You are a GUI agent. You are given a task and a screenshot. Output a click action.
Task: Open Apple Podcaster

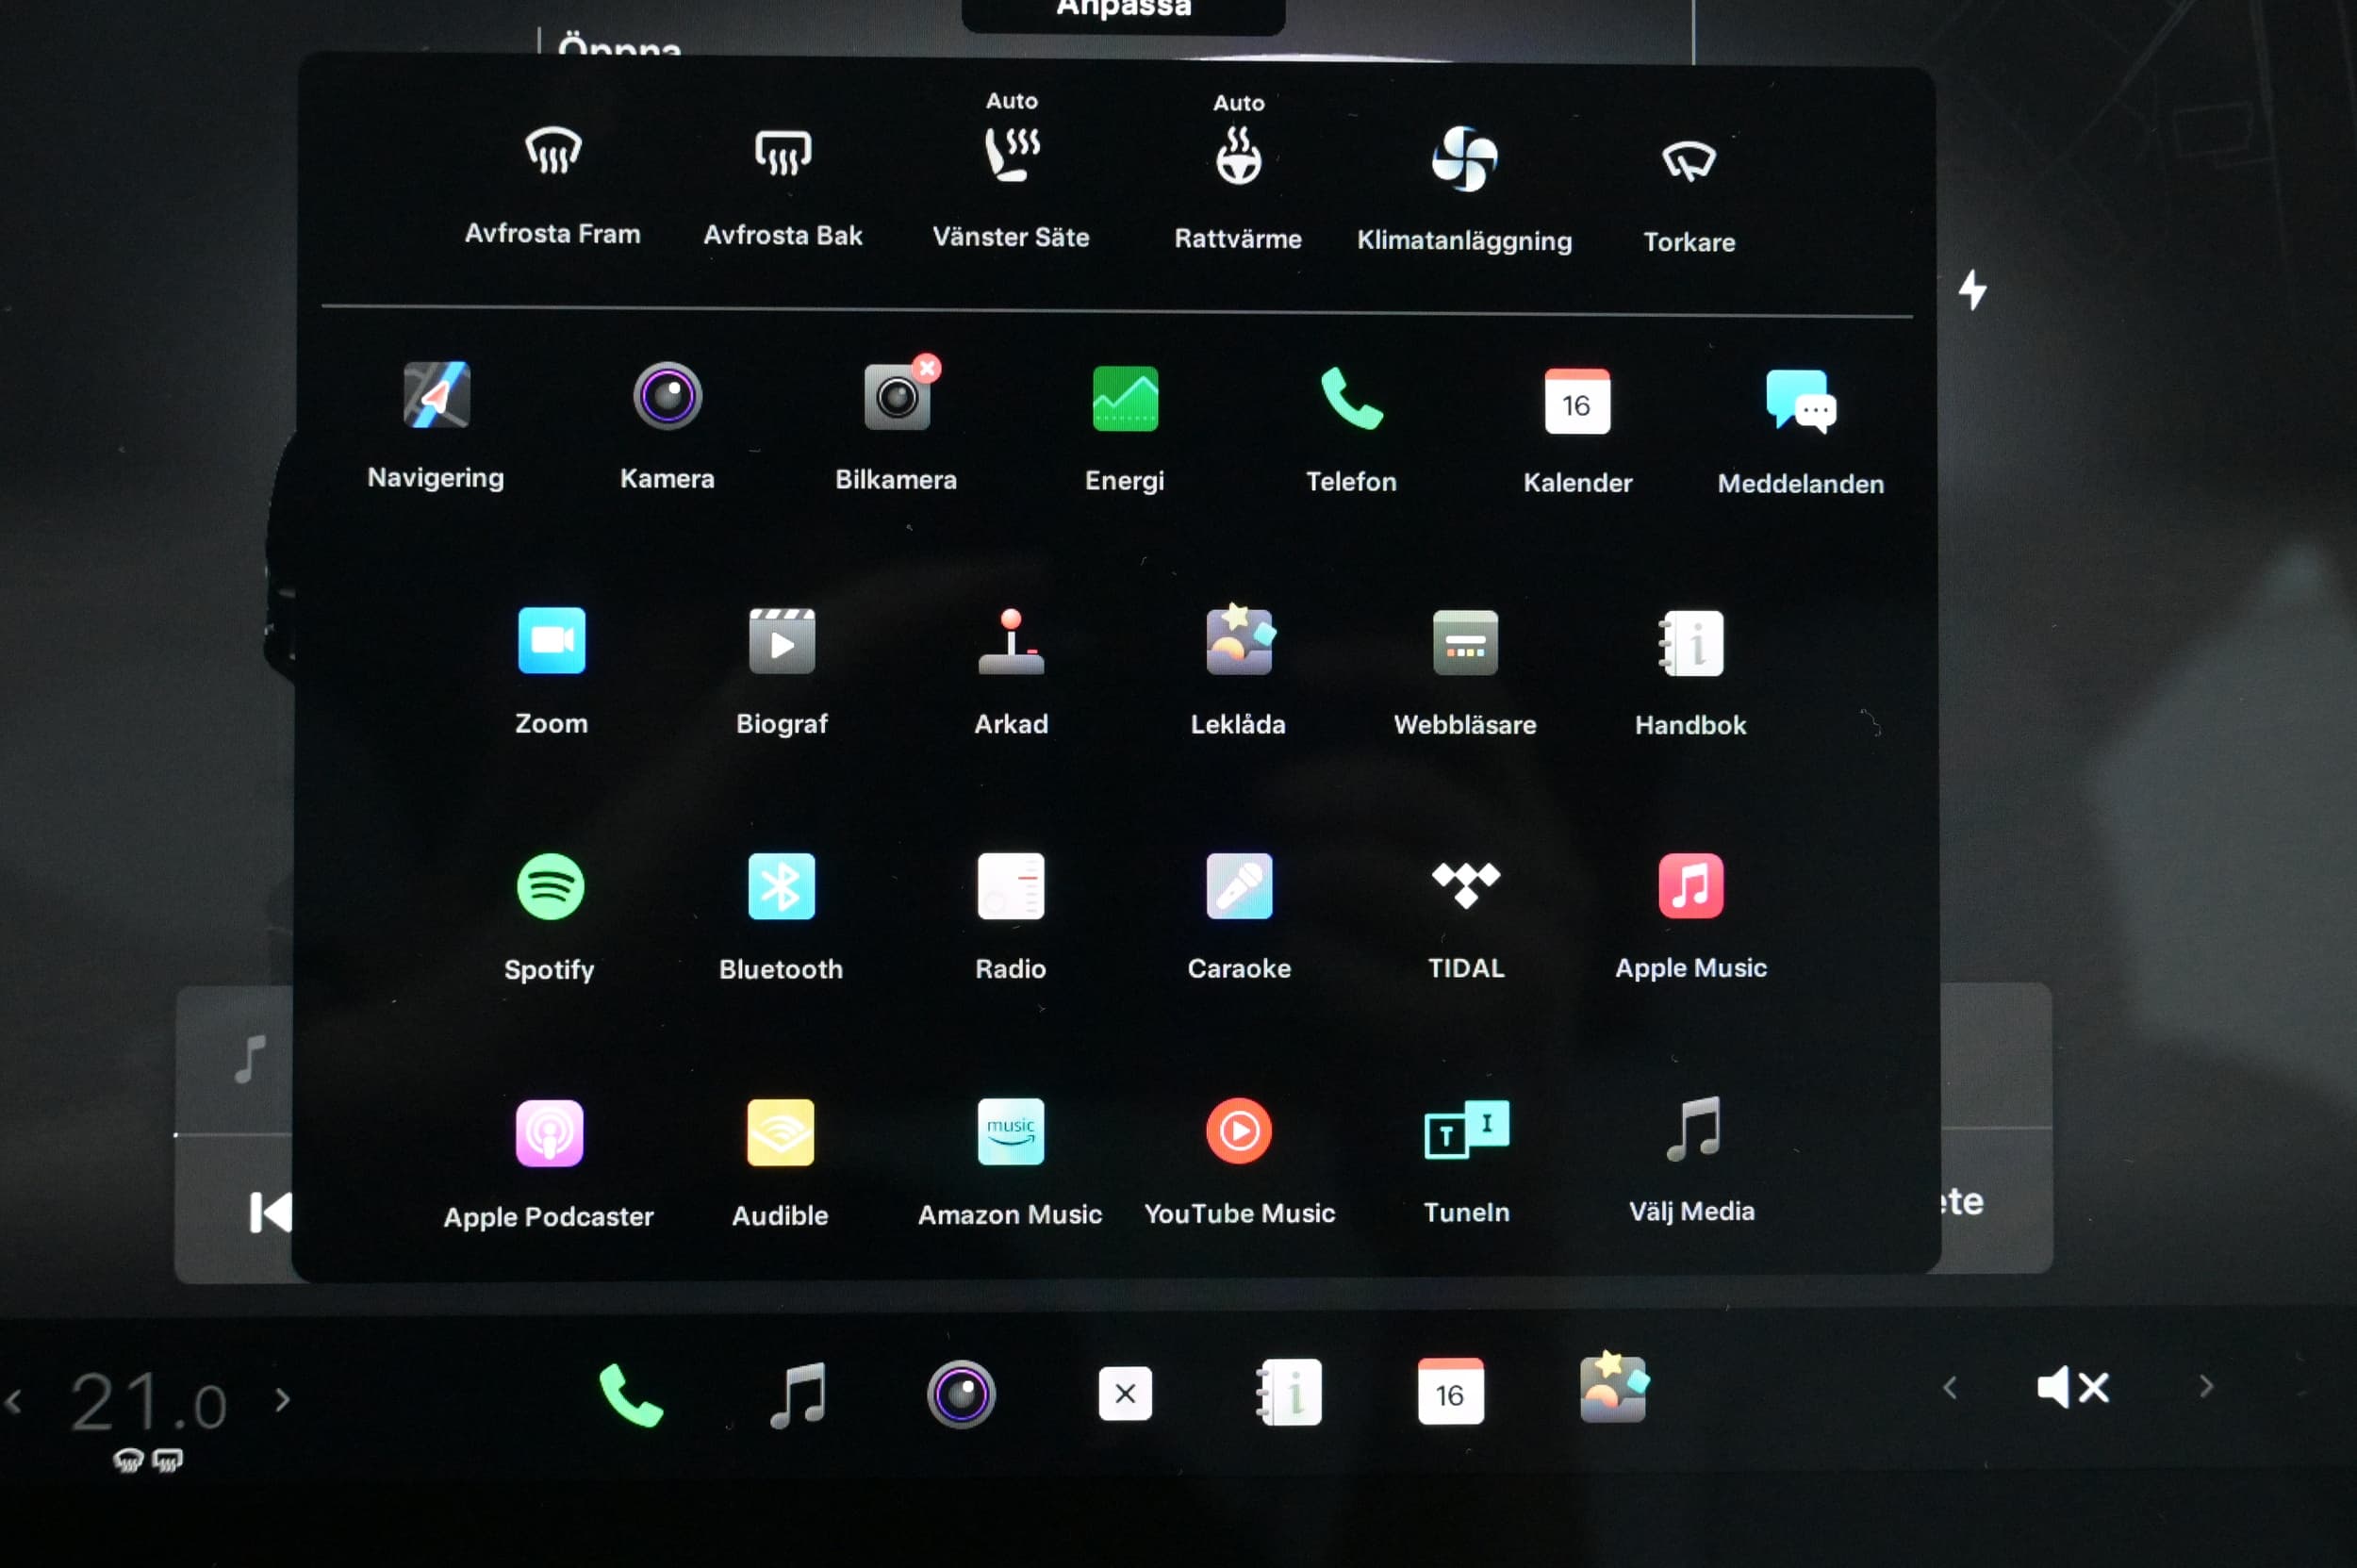pyautogui.click(x=549, y=1133)
